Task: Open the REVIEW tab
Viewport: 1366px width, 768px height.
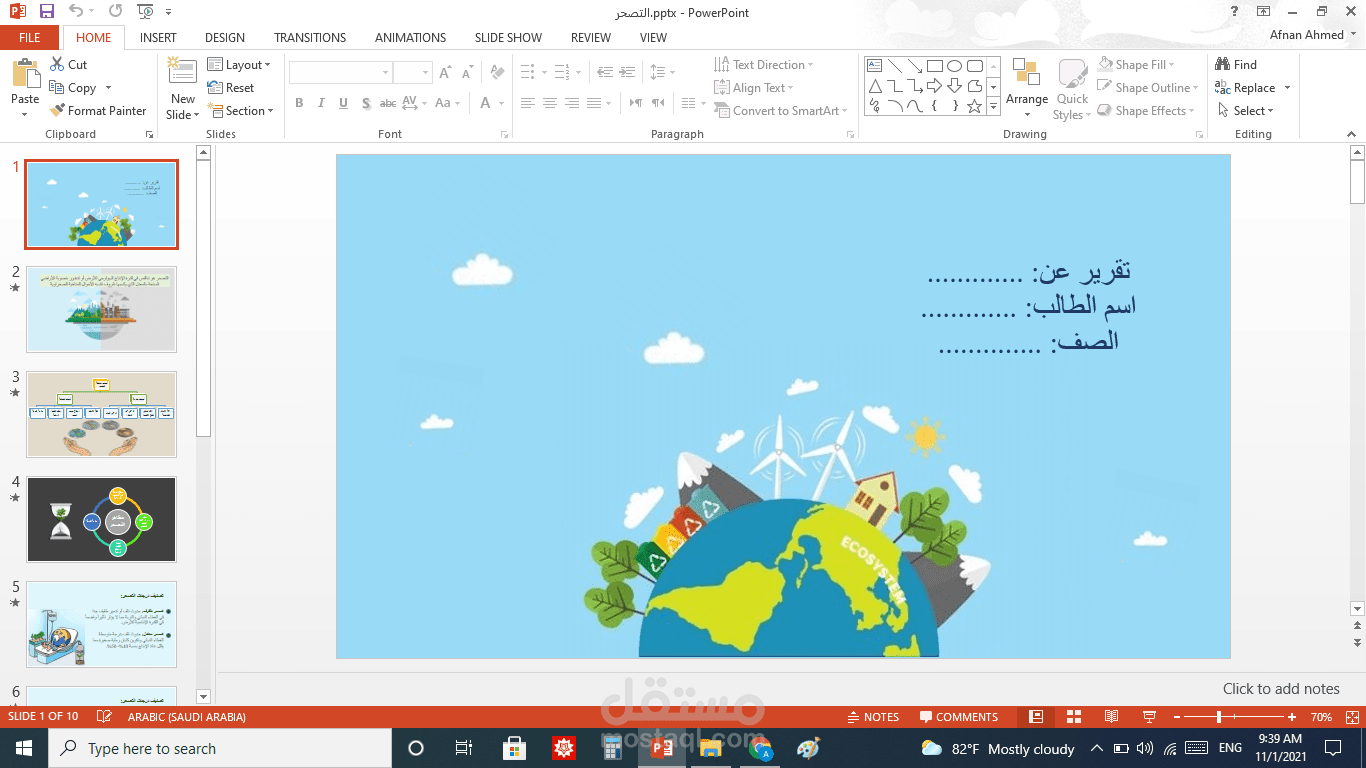Action: (x=591, y=37)
